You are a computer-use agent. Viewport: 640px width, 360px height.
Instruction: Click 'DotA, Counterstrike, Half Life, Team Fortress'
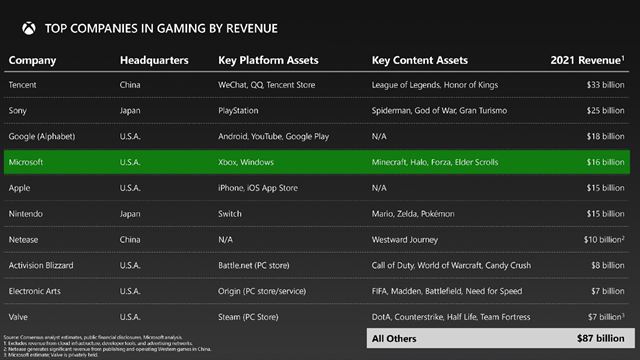[451, 317]
